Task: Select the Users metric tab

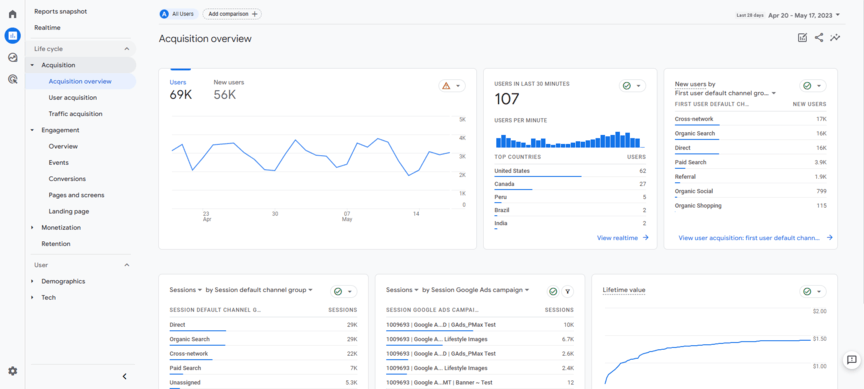Action: pos(181,89)
